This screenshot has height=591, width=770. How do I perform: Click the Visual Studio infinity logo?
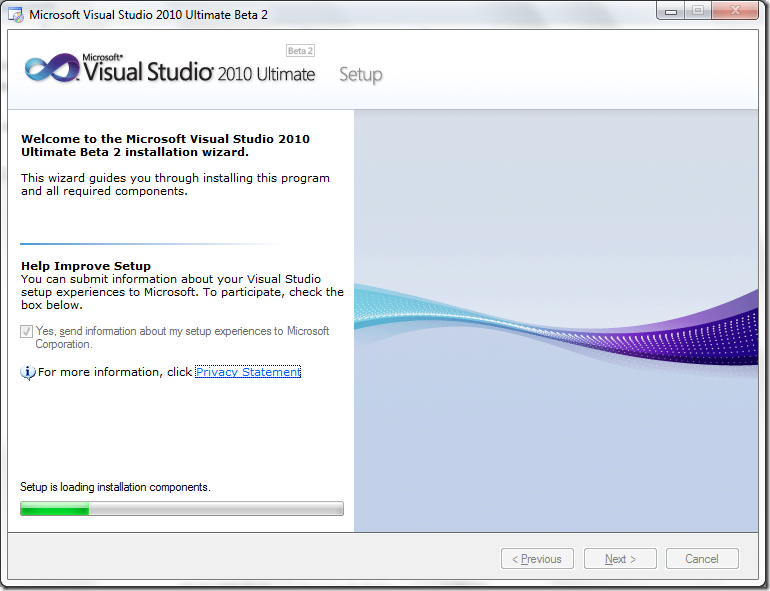pos(52,68)
